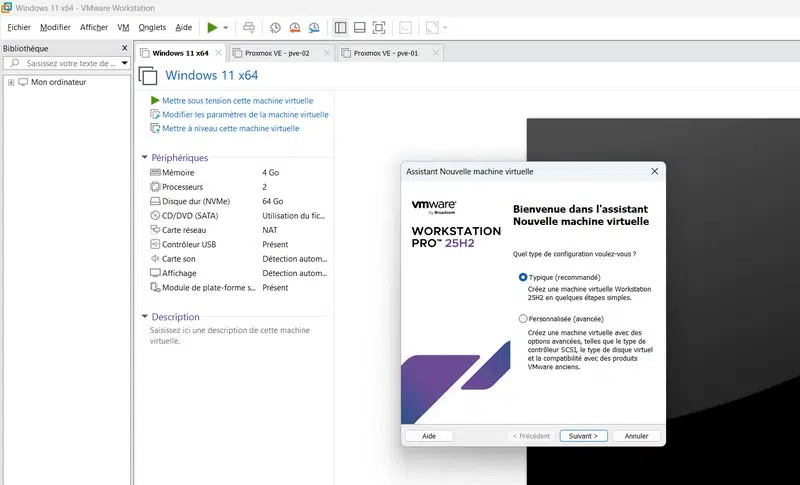Open the snapshot manager blue clock icon
Image resolution: width=800 pixels, height=485 pixels.
(x=314, y=28)
